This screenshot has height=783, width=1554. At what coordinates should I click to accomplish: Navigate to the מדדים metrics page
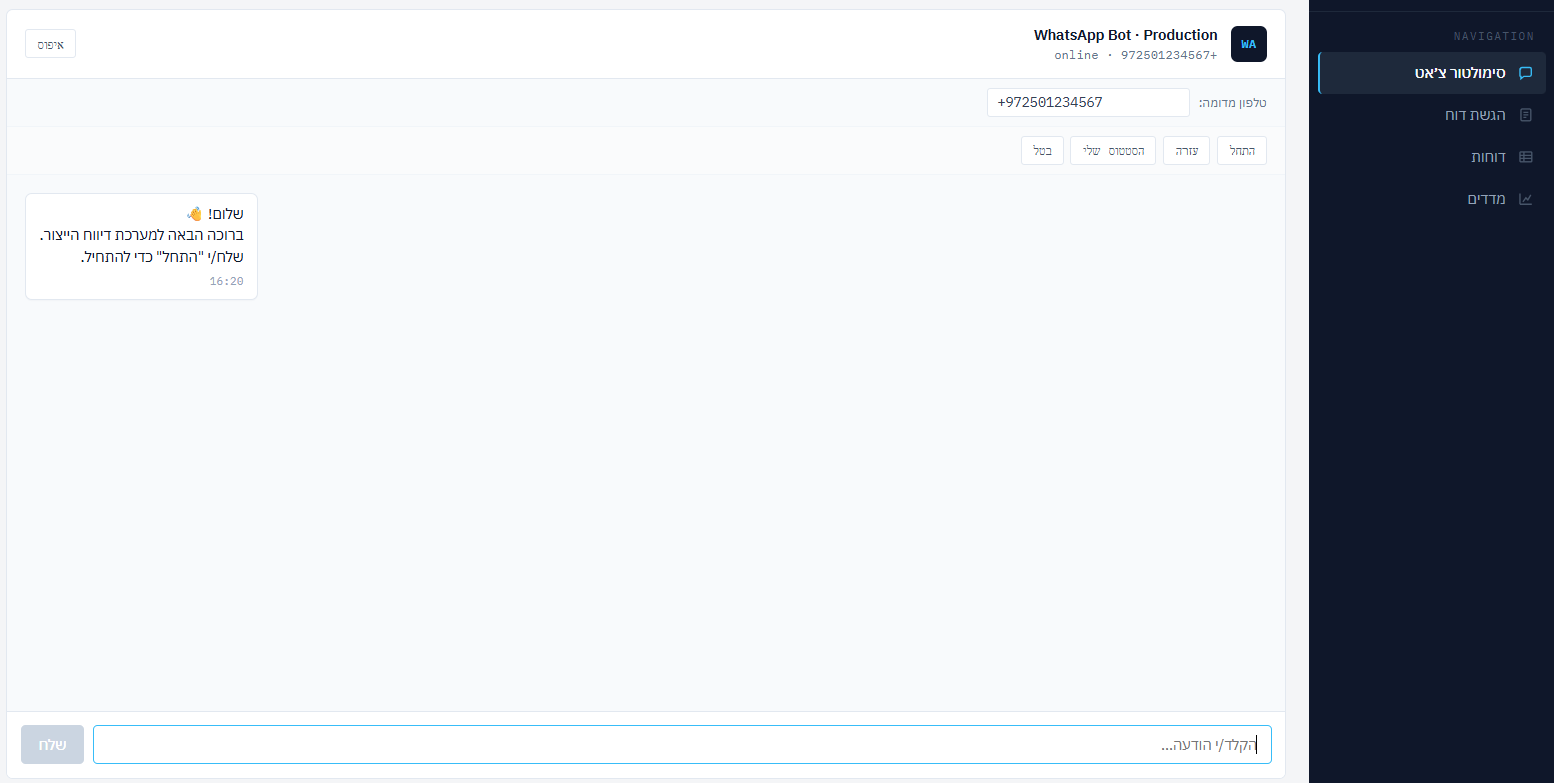[1432, 199]
